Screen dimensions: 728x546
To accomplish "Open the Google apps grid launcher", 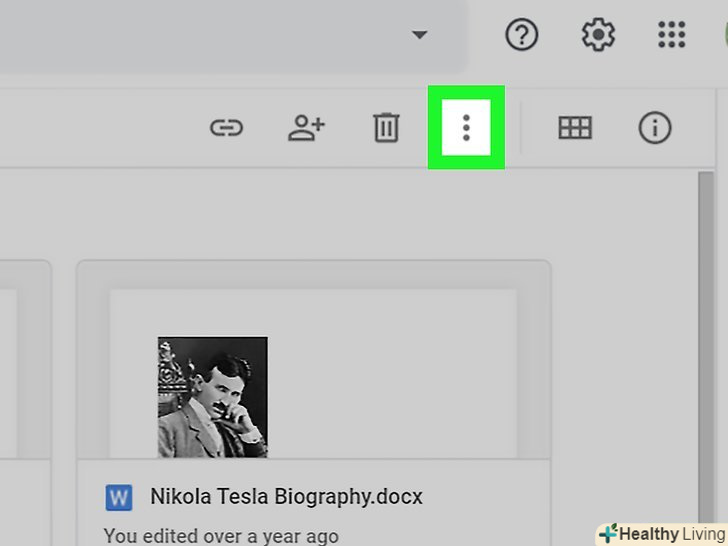I will coord(672,36).
